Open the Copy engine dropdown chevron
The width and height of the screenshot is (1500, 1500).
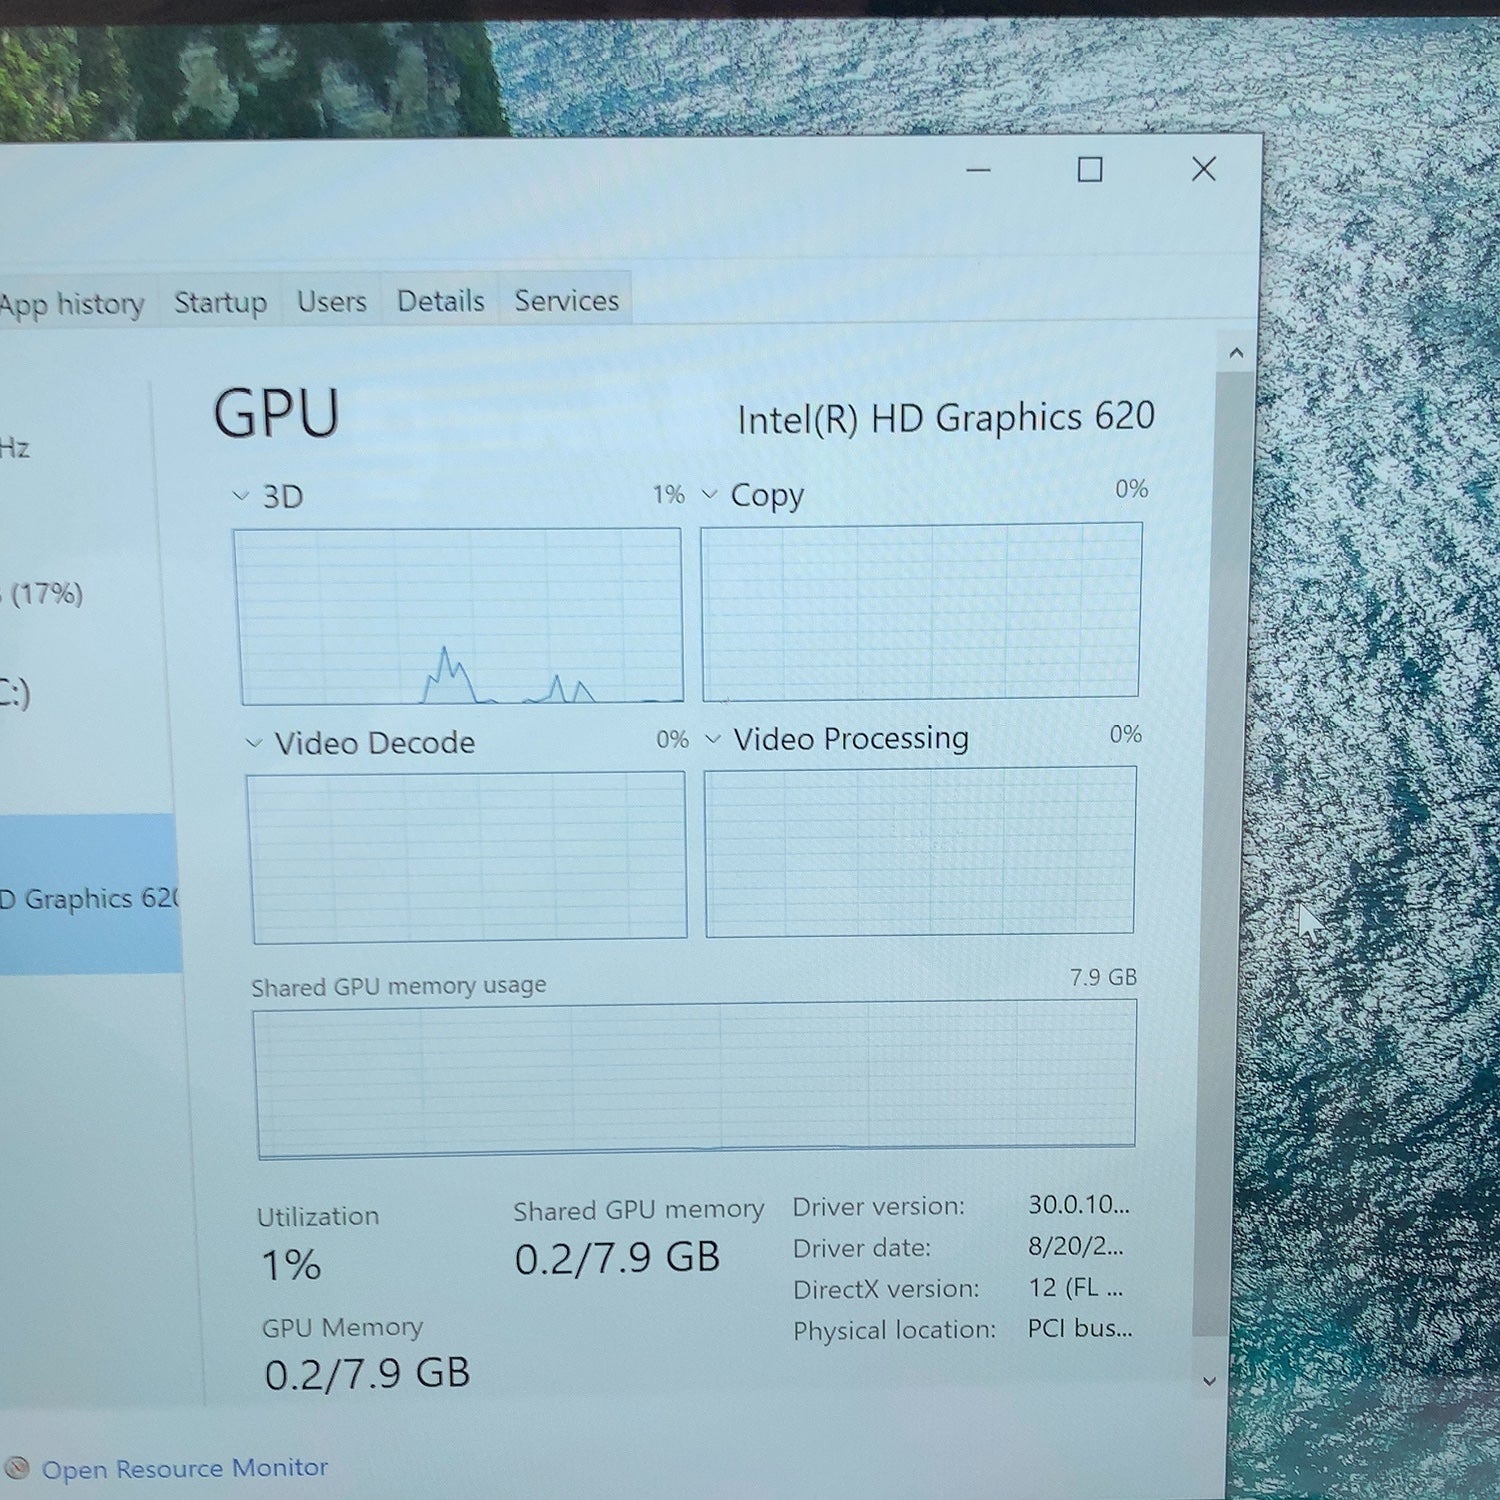pyautogui.click(x=710, y=494)
